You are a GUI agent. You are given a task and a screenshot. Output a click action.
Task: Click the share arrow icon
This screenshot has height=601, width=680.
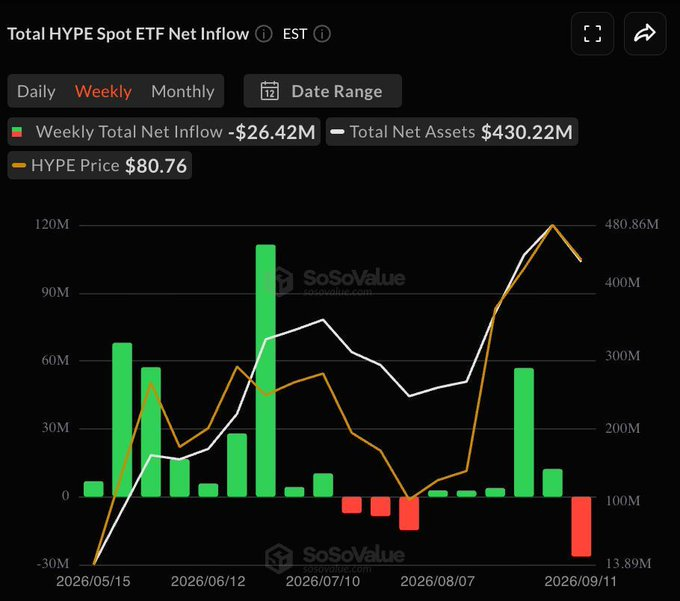point(645,34)
